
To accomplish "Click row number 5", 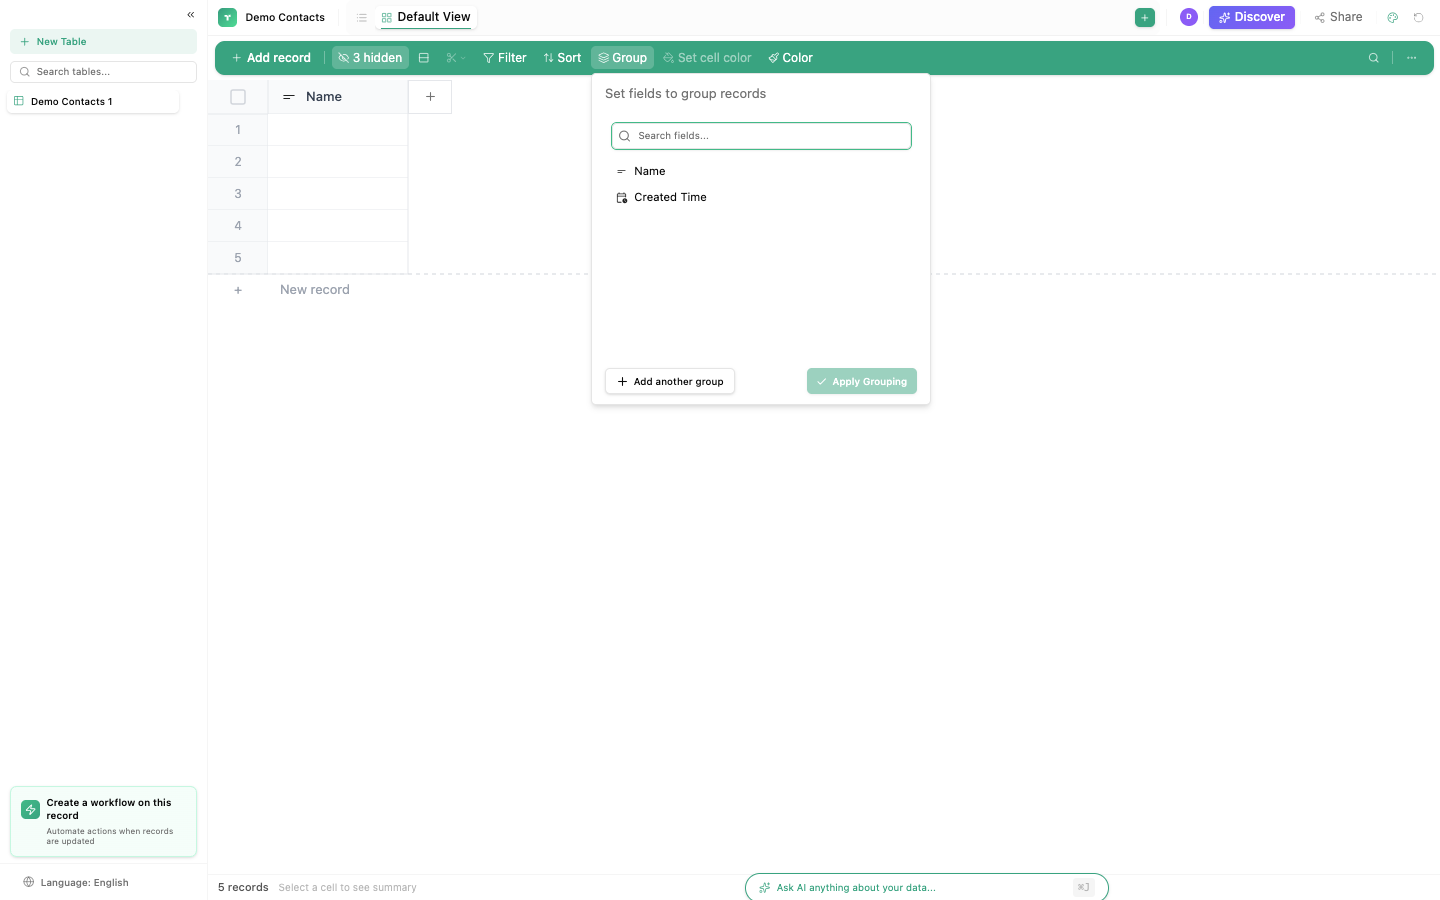I will pyautogui.click(x=238, y=258).
